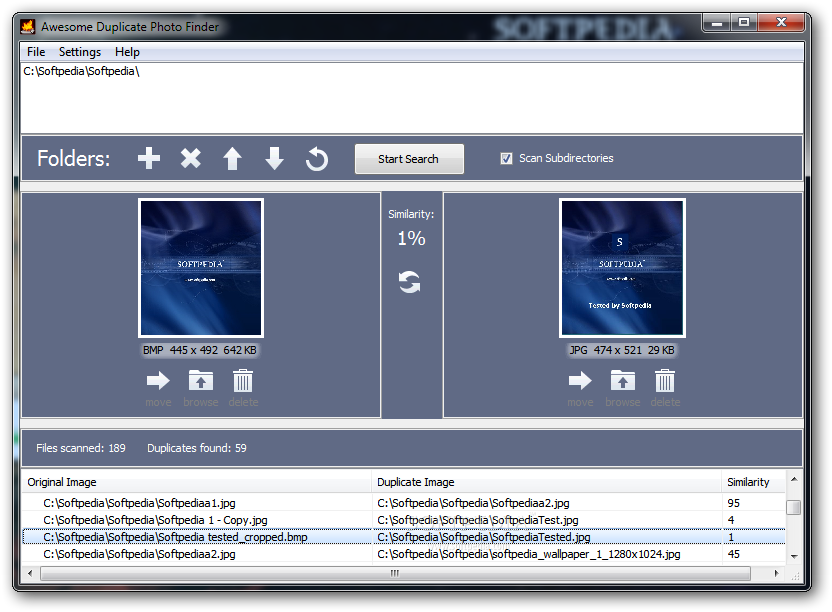Screen dimensions: 832x612
Task: Remove the folder with the X icon
Action: pos(190,158)
